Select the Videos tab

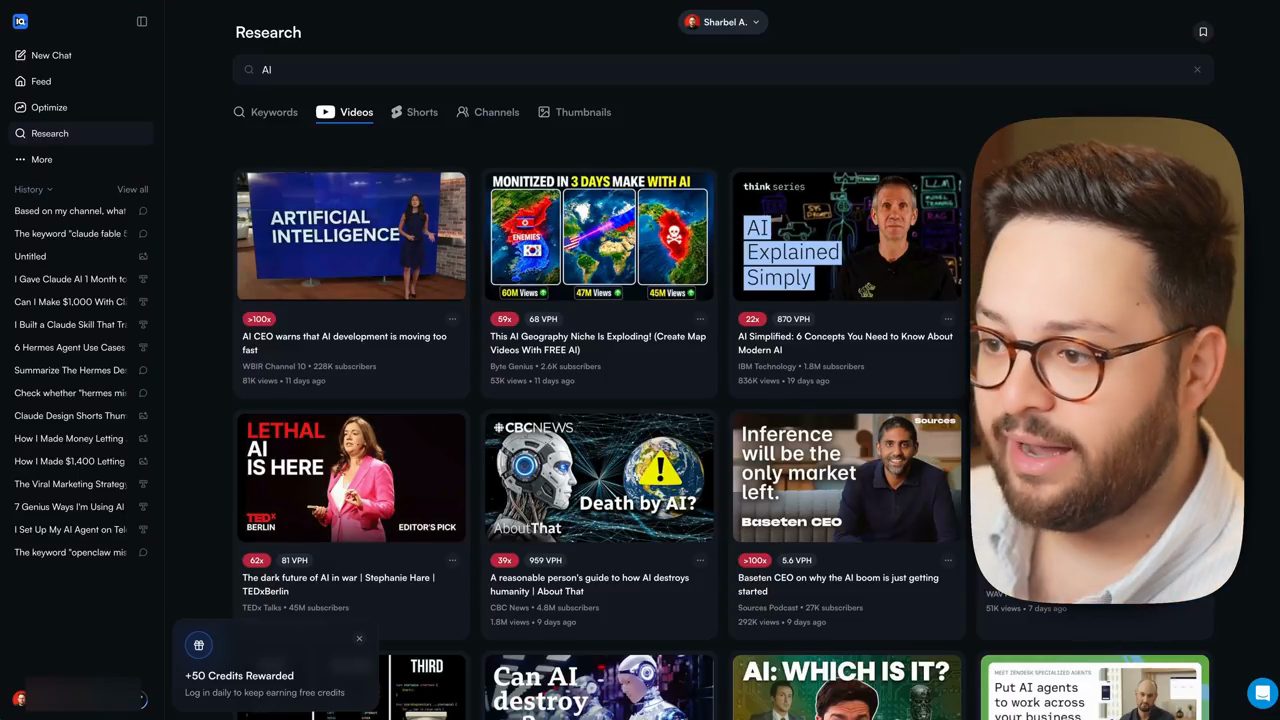(x=345, y=112)
